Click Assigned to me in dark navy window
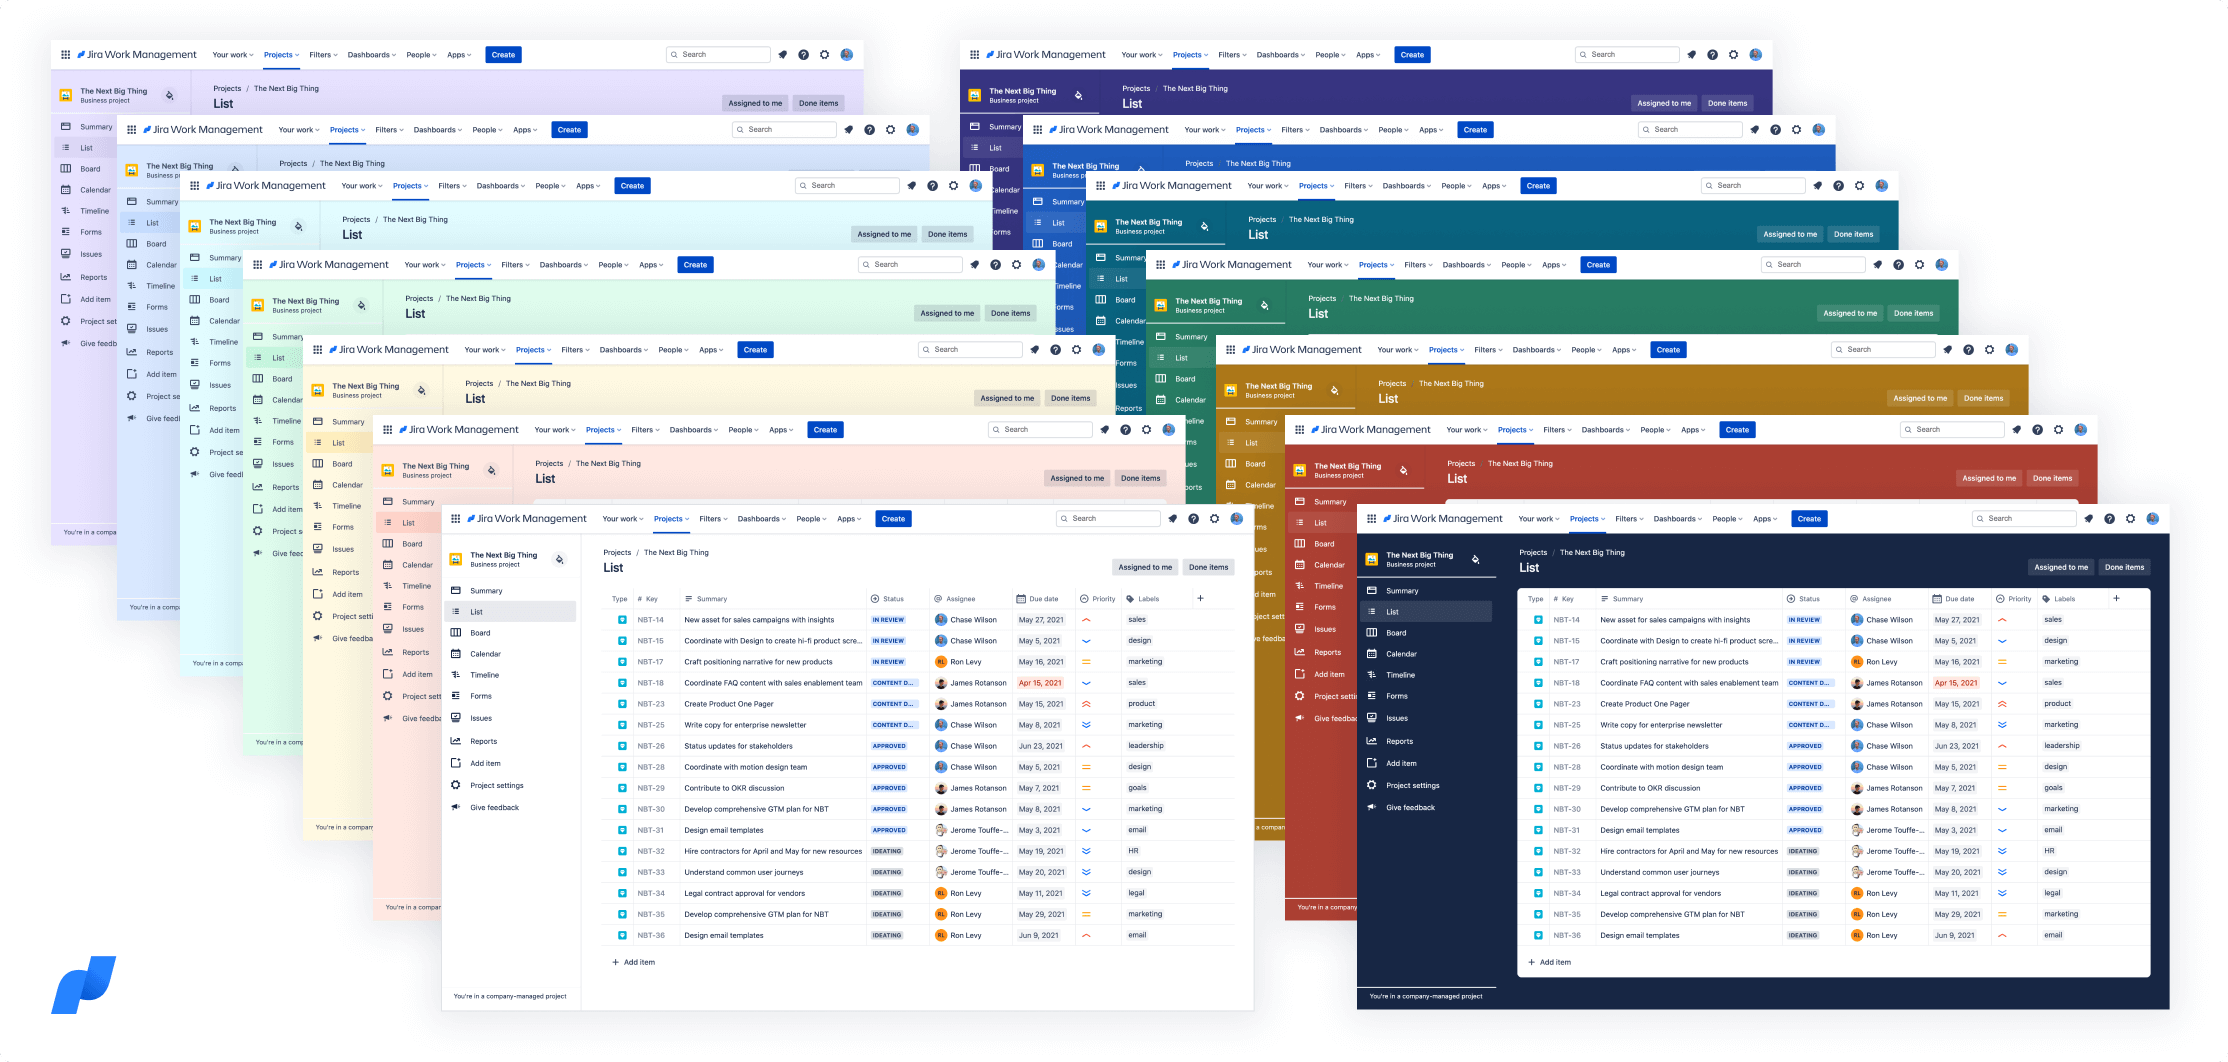 [2061, 567]
